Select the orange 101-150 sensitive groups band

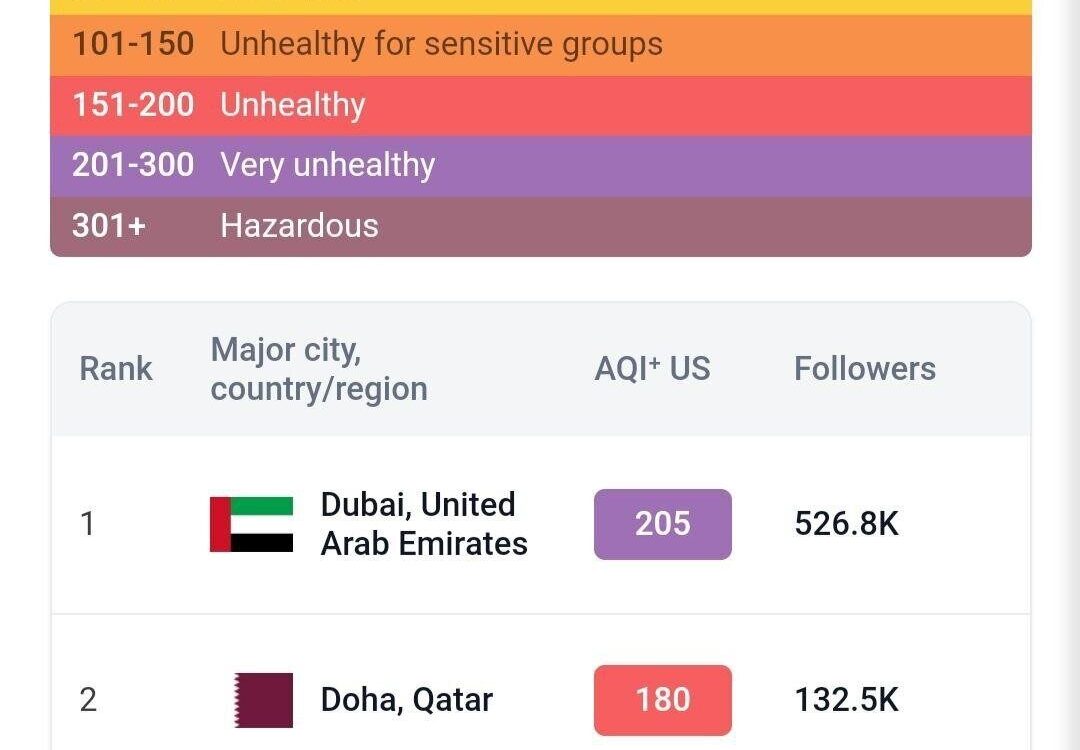point(541,45)
